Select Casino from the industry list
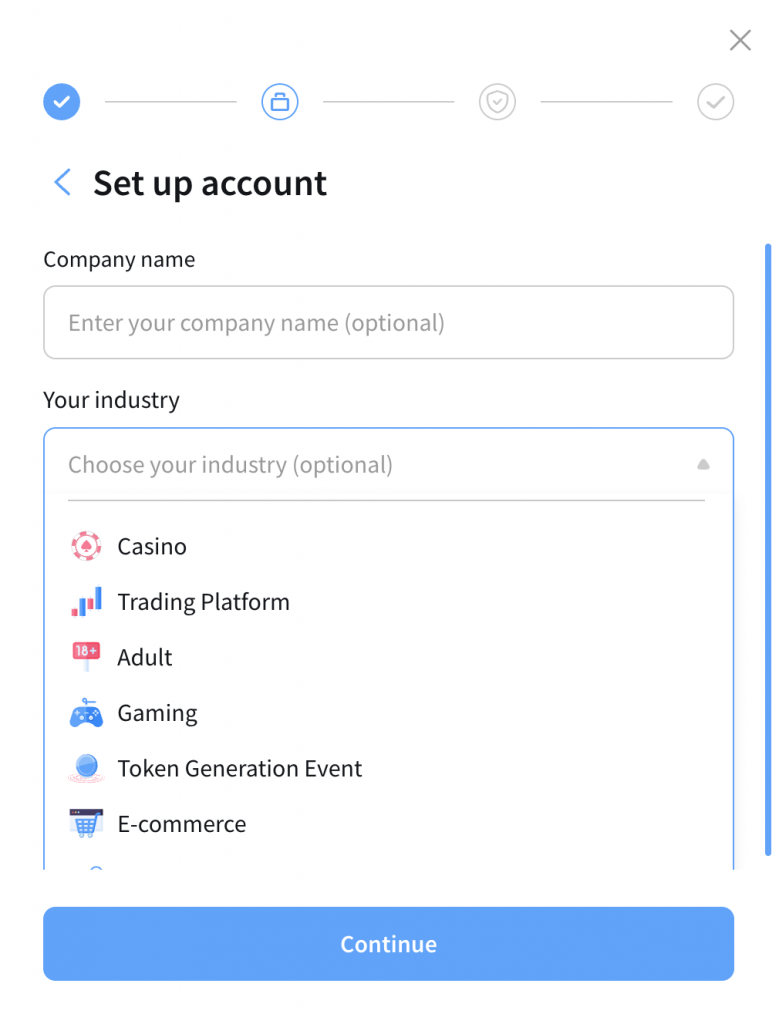 (x=152, y=547)
